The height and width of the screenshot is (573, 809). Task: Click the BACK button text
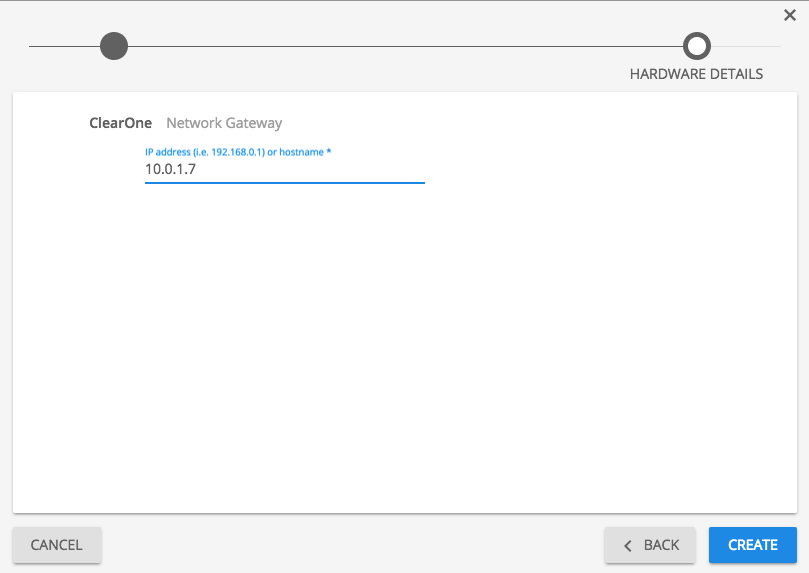tap(661, 545)
